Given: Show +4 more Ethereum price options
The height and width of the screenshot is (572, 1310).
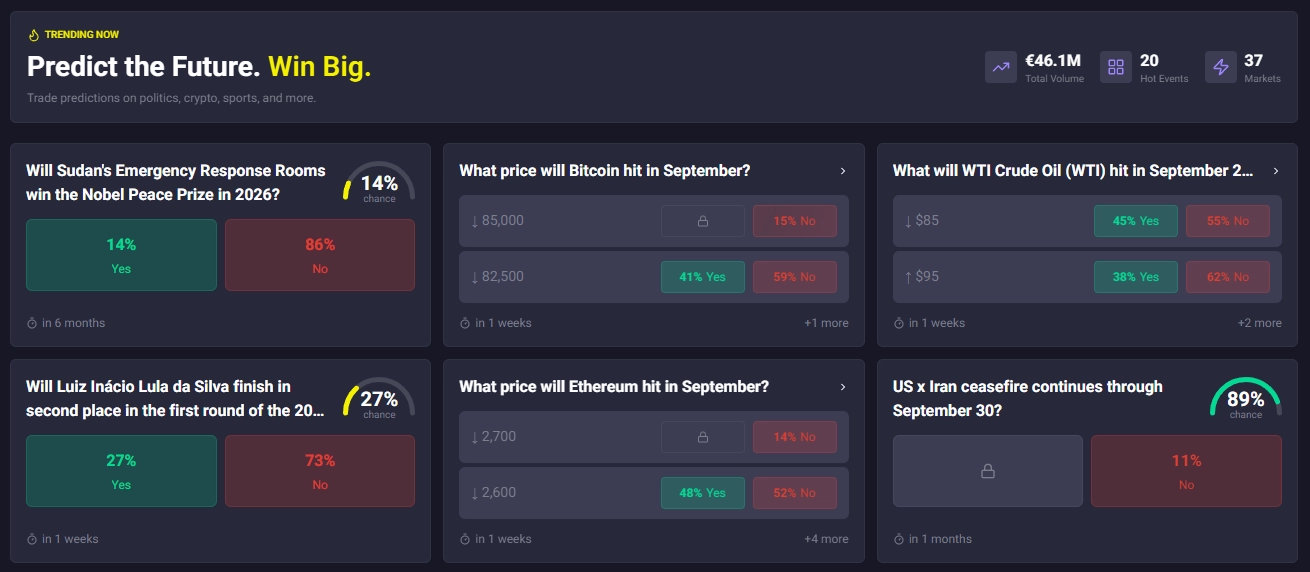Looking at the screenshot, I should tap(826, 539).
